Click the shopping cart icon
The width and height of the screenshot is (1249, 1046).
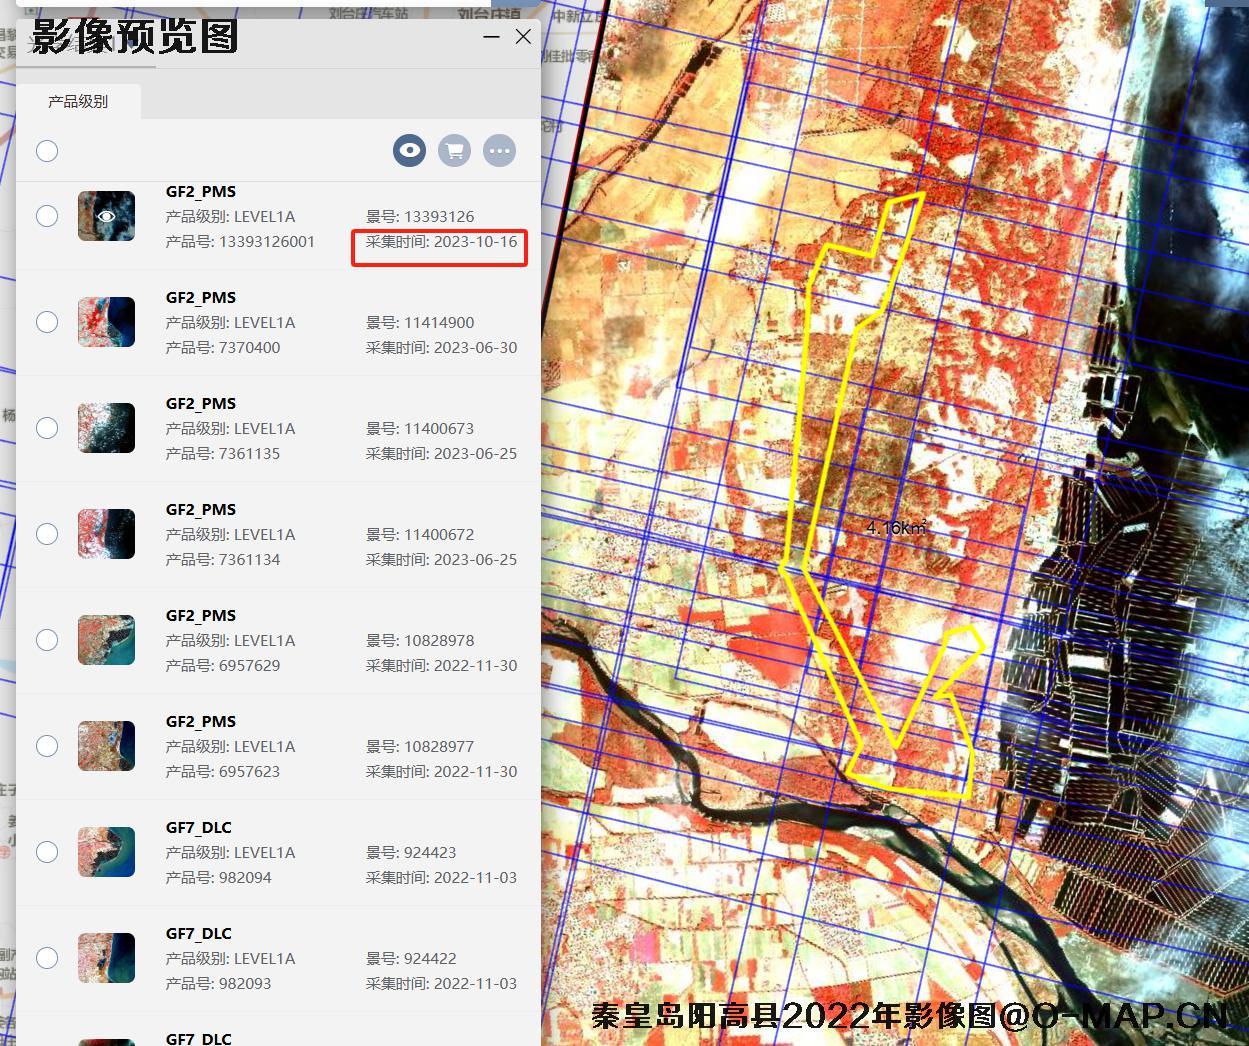pyautogui.click(x=454, y=151)
